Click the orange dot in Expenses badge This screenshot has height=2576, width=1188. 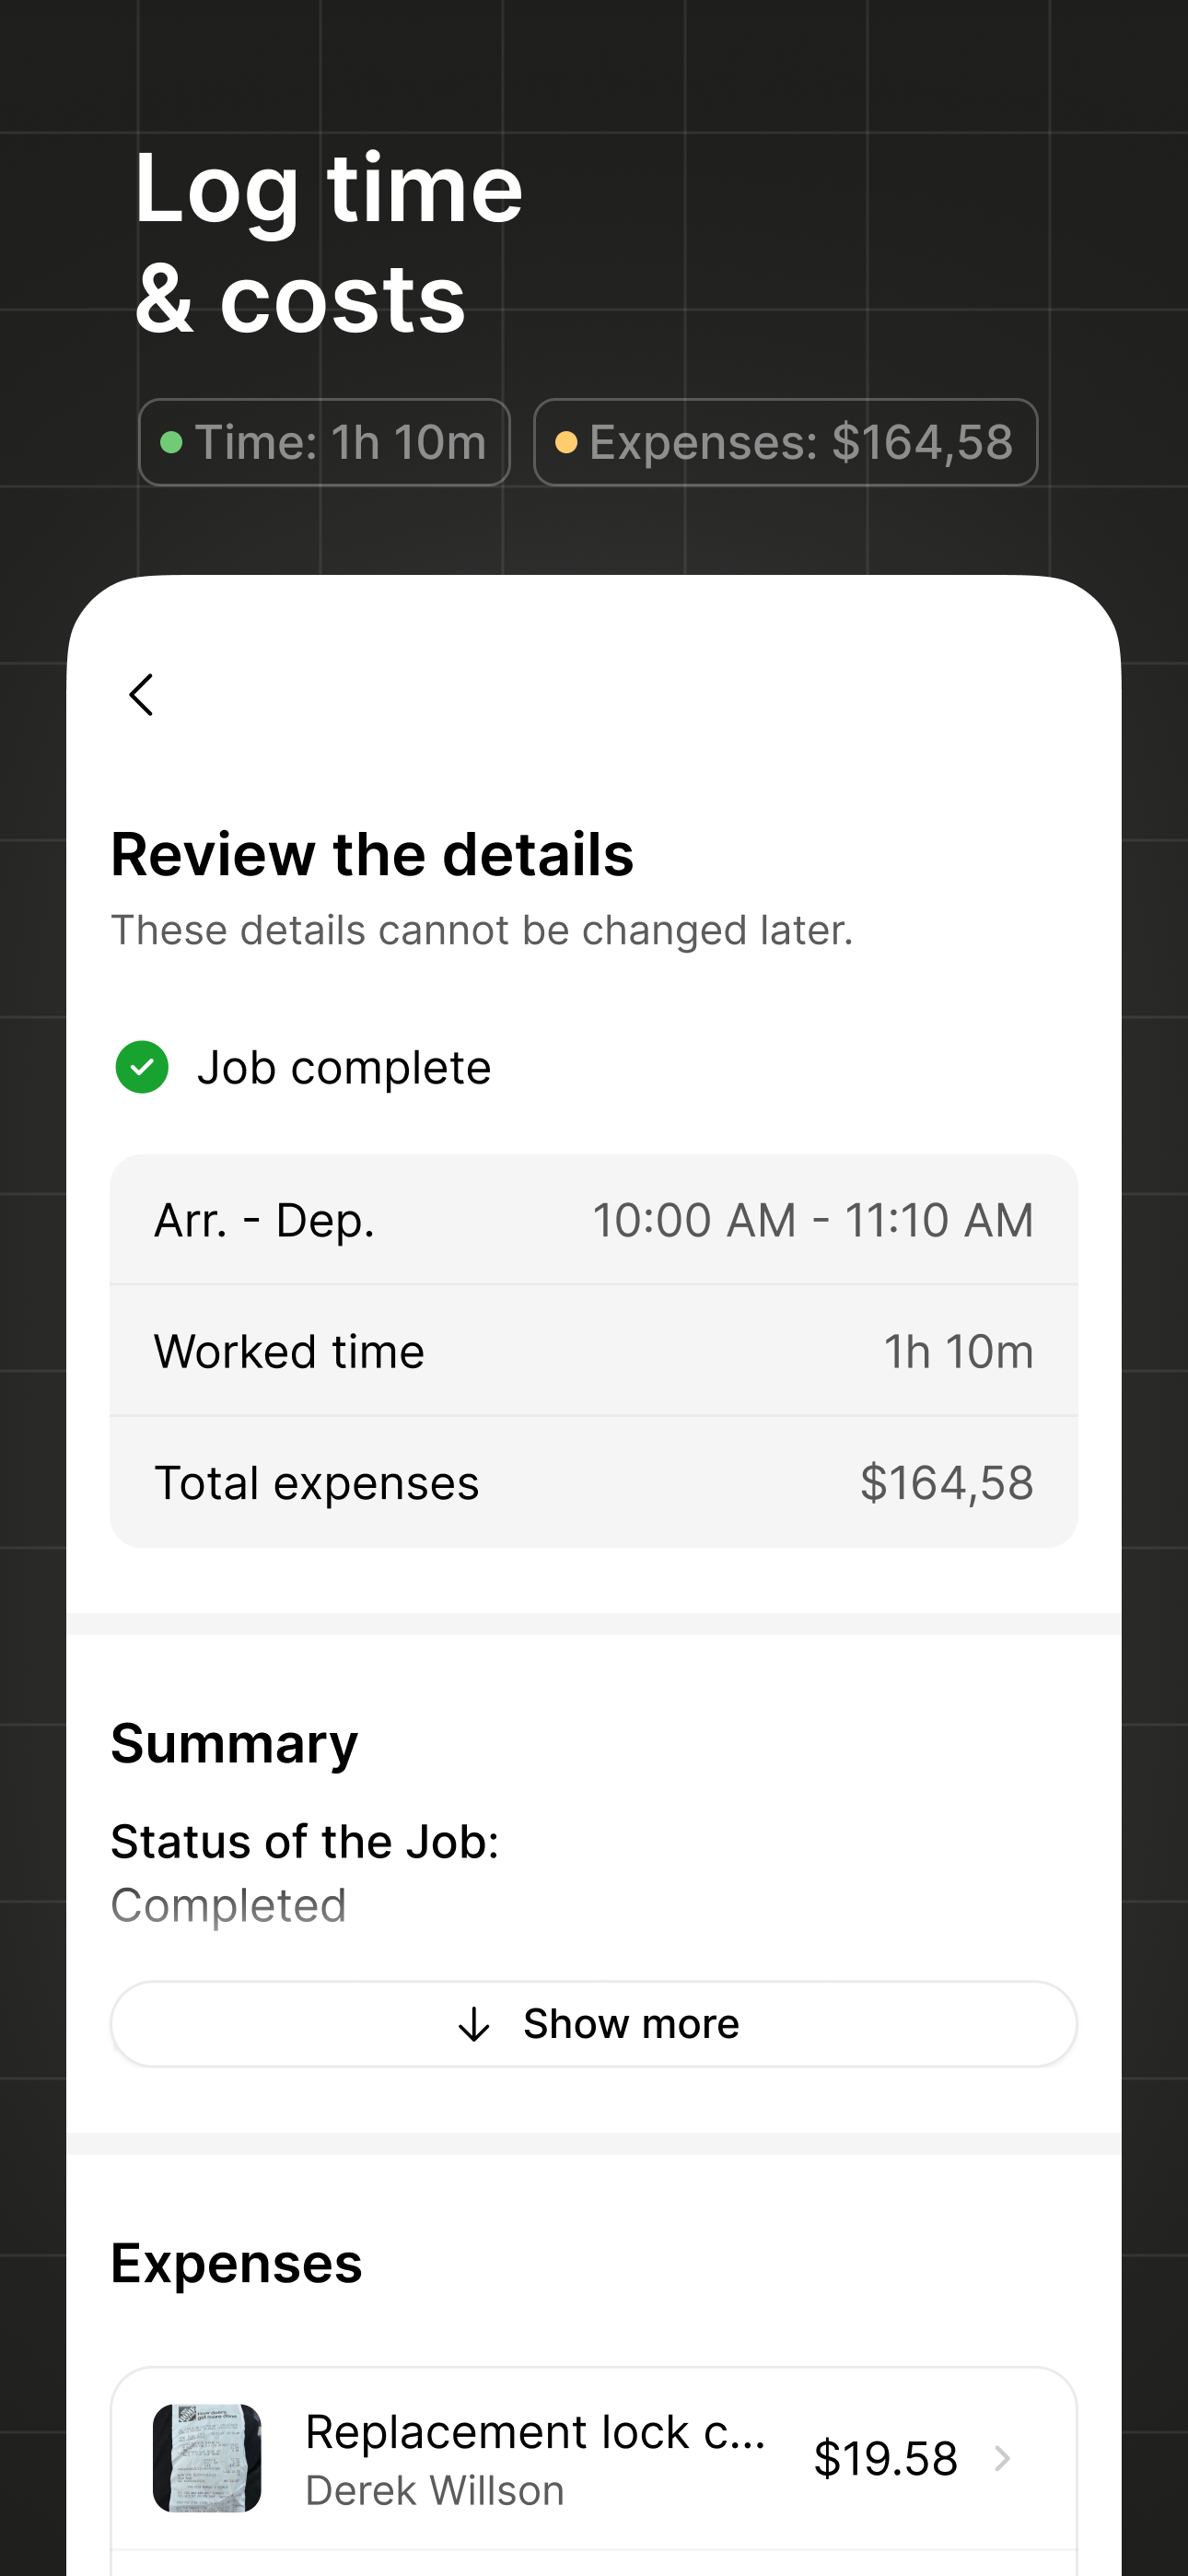(x=566, y=442)
